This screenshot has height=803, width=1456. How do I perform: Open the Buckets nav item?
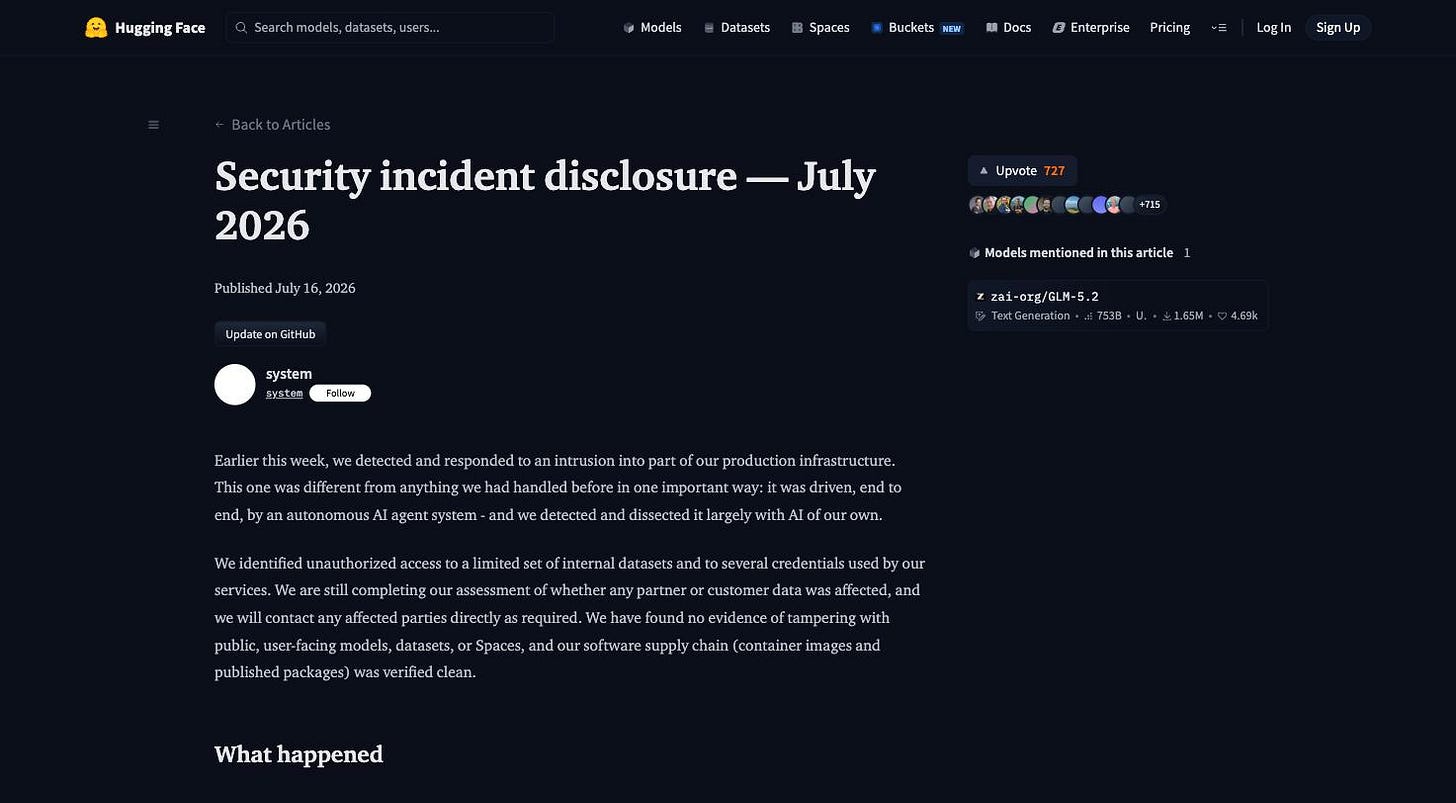(916, 28)
